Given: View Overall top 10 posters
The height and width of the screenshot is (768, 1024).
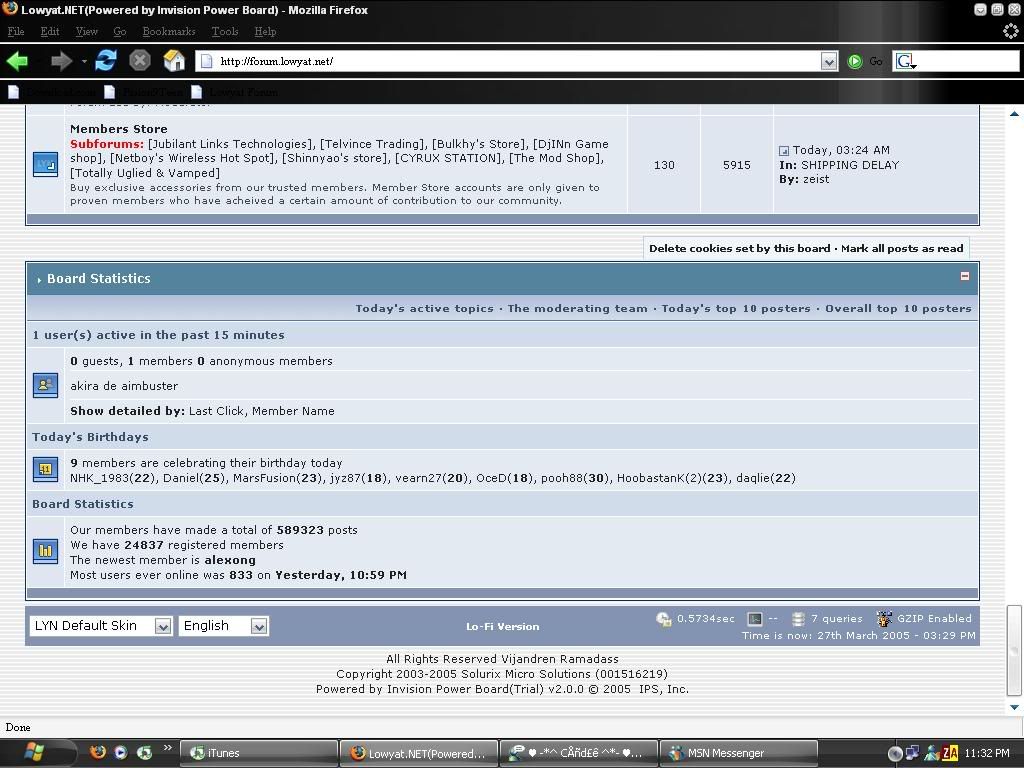Looking at the screenshot, I should point(898,308).
